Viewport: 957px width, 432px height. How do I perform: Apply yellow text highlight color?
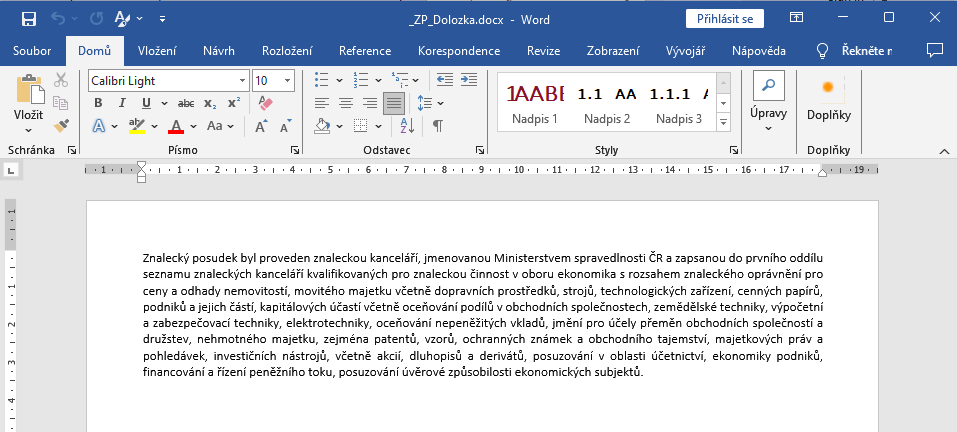[137, 126]
